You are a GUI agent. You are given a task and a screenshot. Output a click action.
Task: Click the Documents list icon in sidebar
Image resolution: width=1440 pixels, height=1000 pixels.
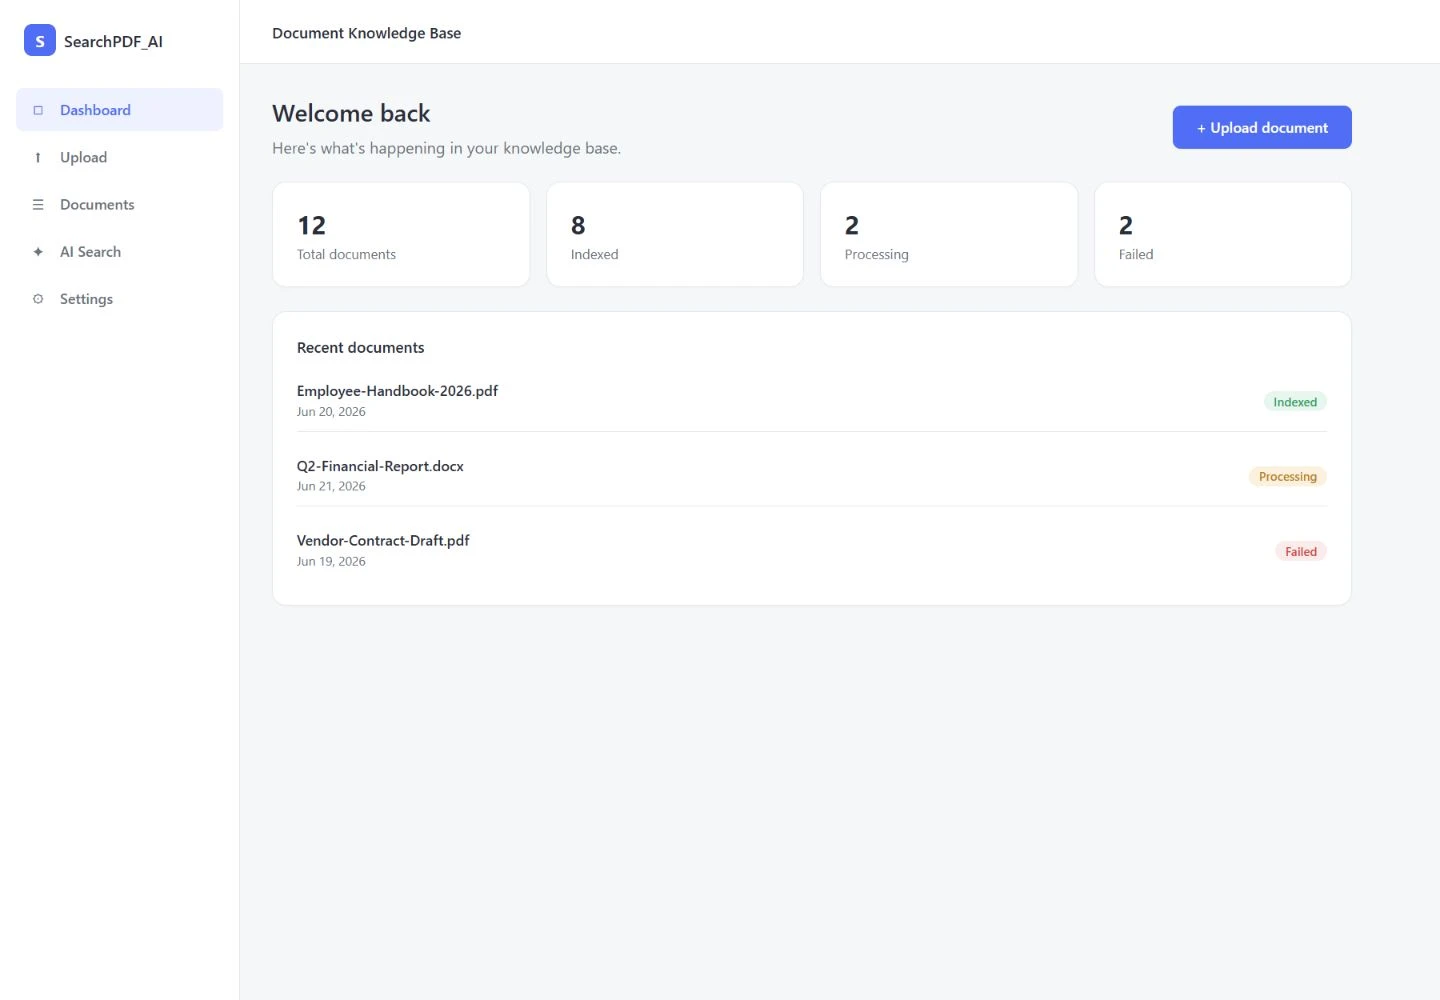(x=38, y=205)
